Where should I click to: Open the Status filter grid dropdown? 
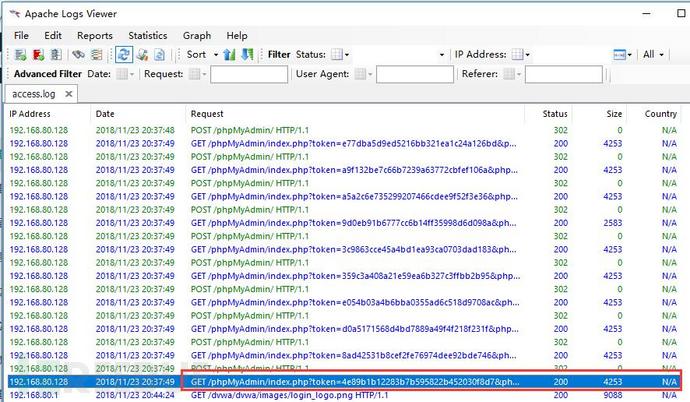(340, 55)
